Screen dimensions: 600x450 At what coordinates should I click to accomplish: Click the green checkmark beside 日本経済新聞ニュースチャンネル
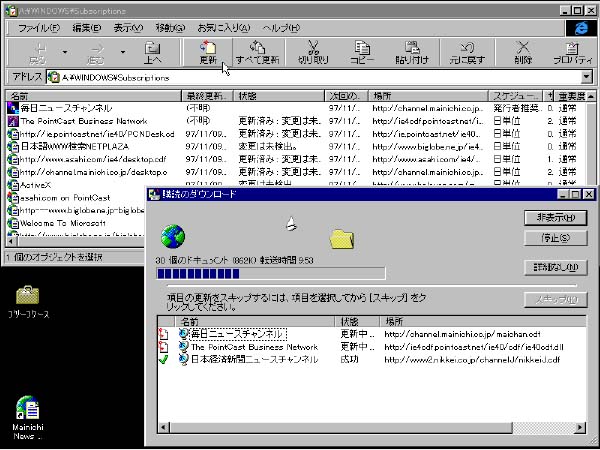pyautogui.click(x=163, y=359)
